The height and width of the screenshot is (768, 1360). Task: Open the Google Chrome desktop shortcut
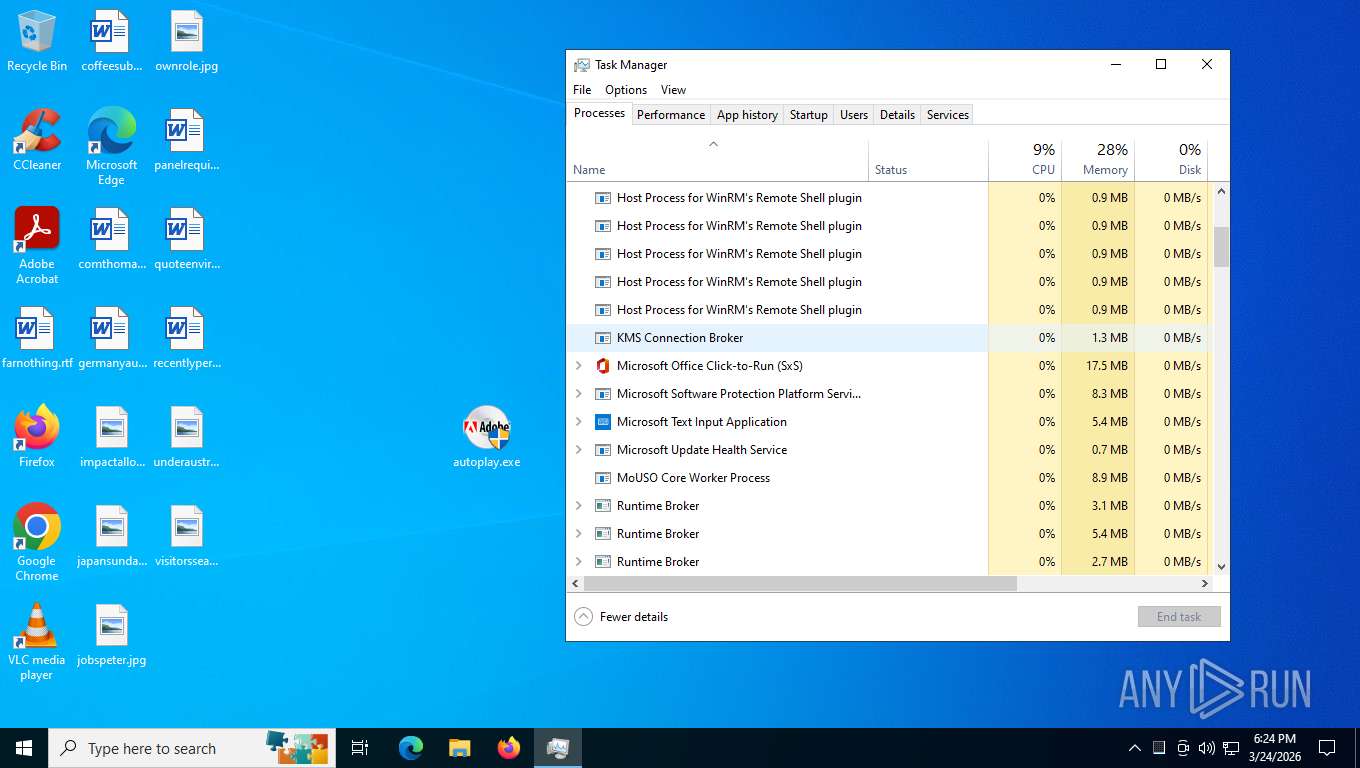(x=37, y=542)
